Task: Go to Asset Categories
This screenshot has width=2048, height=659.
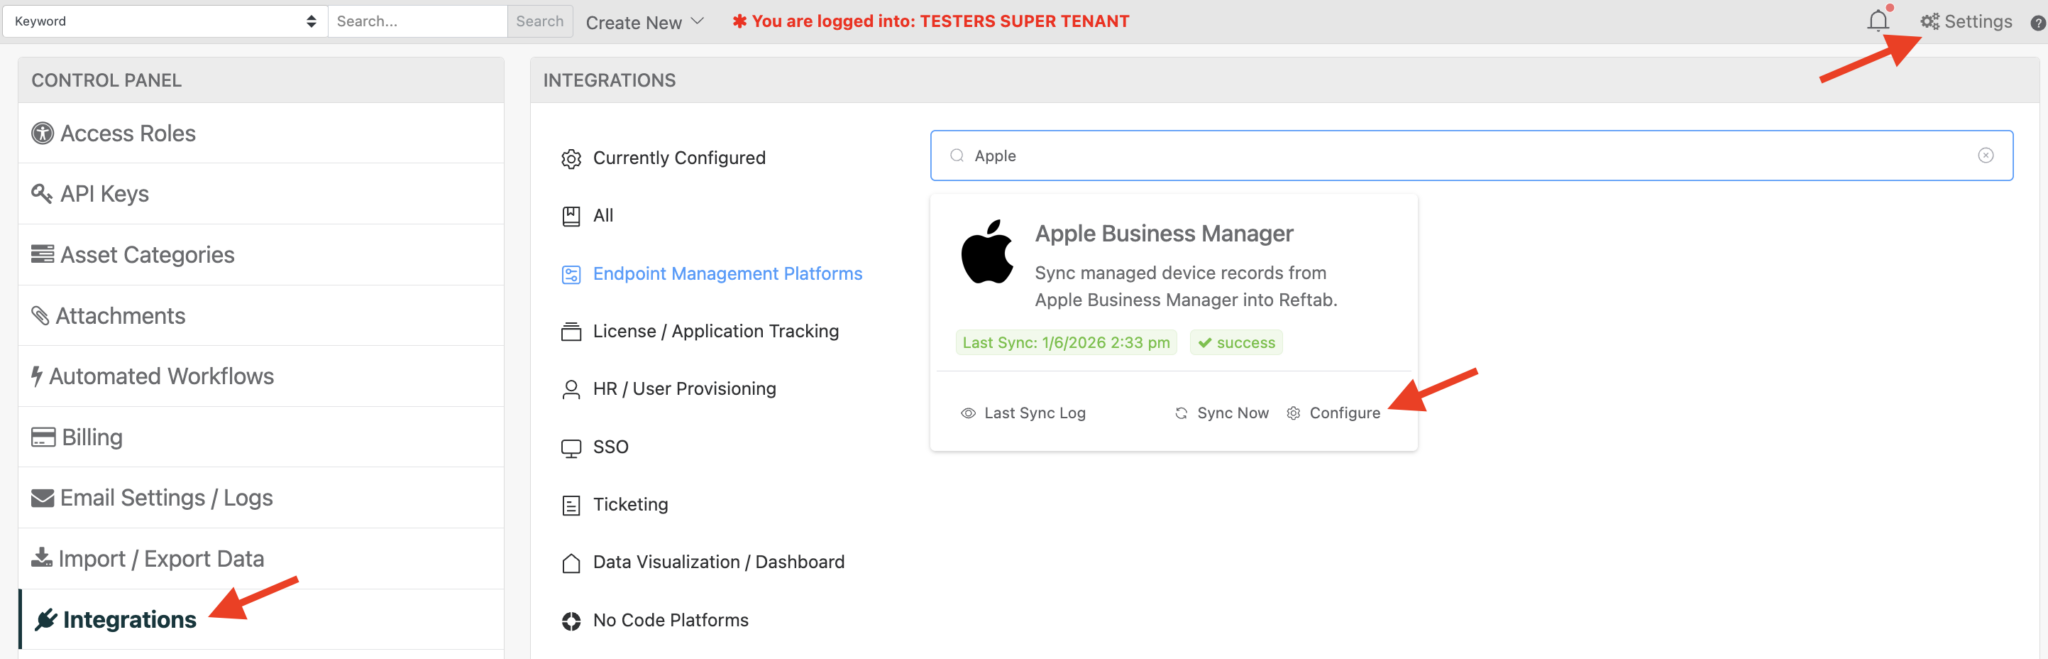Action: click(261, 254)
